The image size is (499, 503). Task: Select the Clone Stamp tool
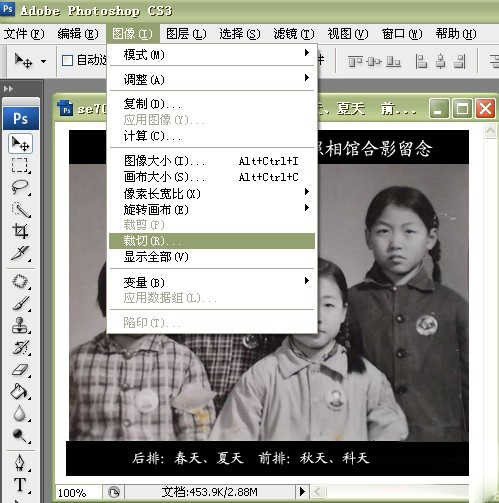pos(20,325)
